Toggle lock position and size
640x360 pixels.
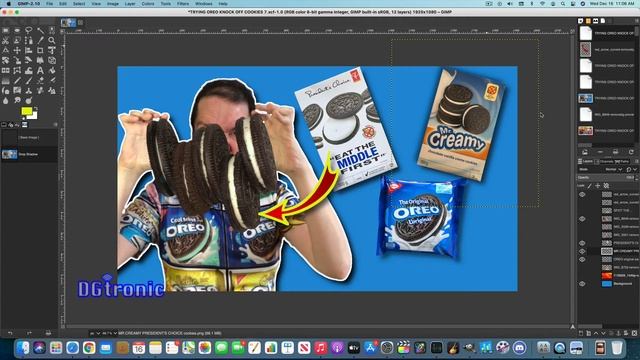(598, 186)
